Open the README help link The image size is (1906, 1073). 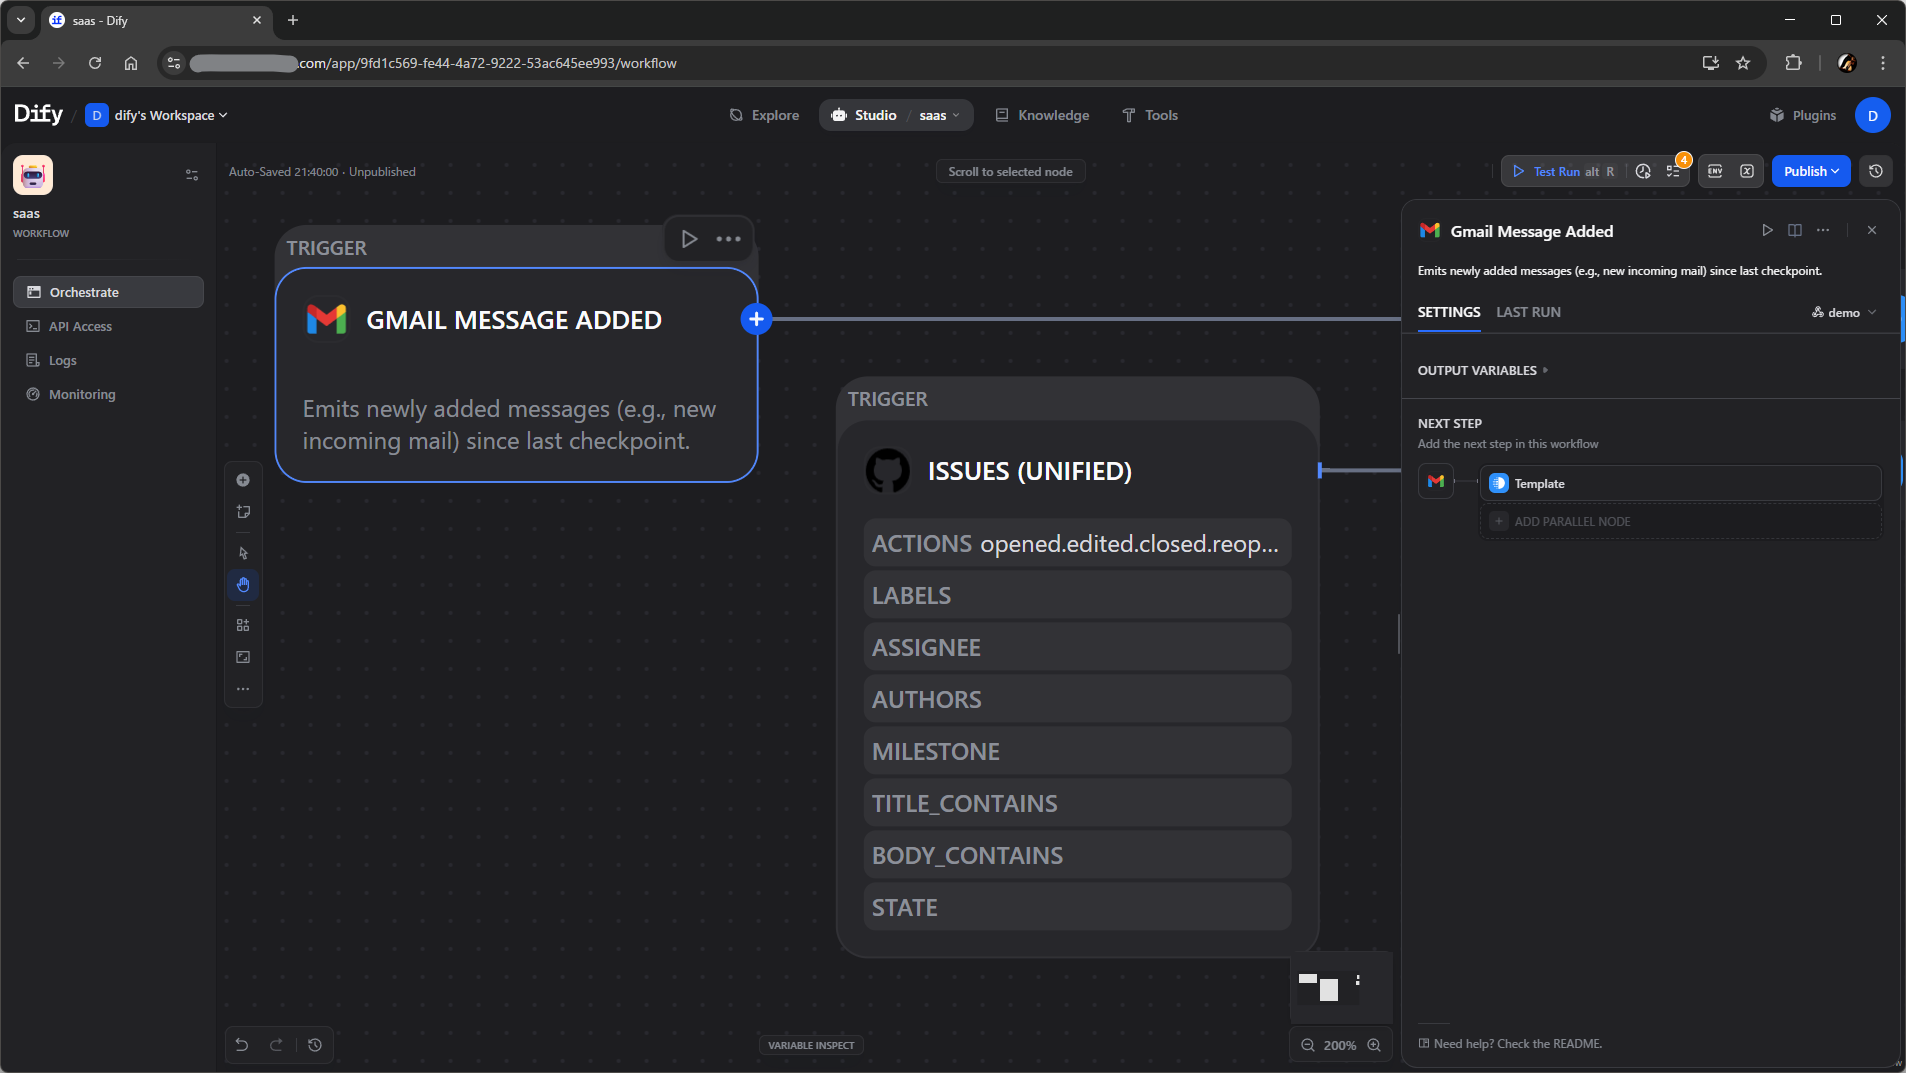coord(1517,1043)
